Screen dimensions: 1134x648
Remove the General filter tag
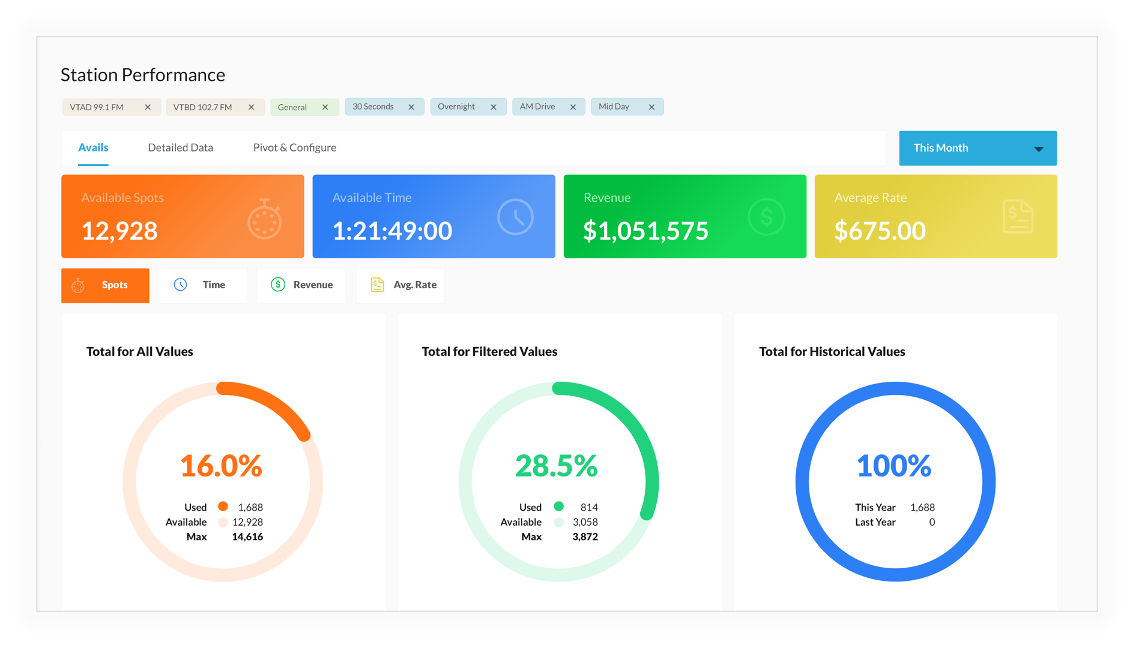(325, 107)
